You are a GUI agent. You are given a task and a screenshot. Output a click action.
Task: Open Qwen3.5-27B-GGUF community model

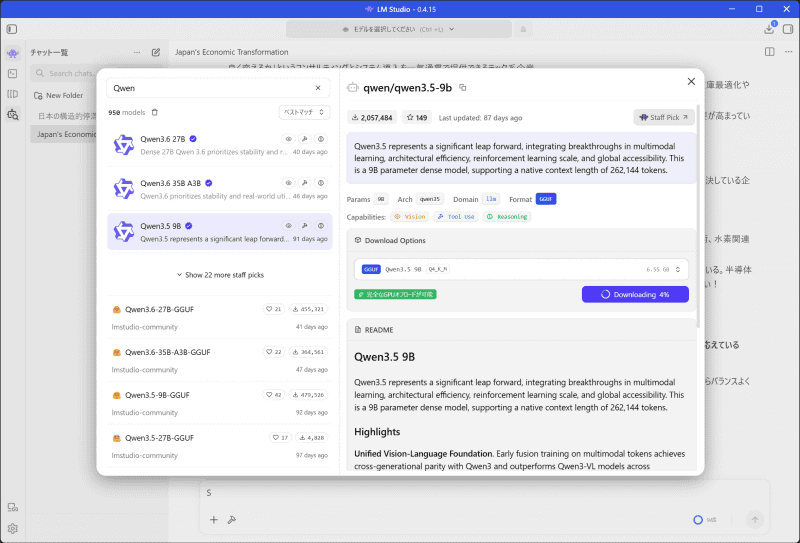tap(220, 446)
